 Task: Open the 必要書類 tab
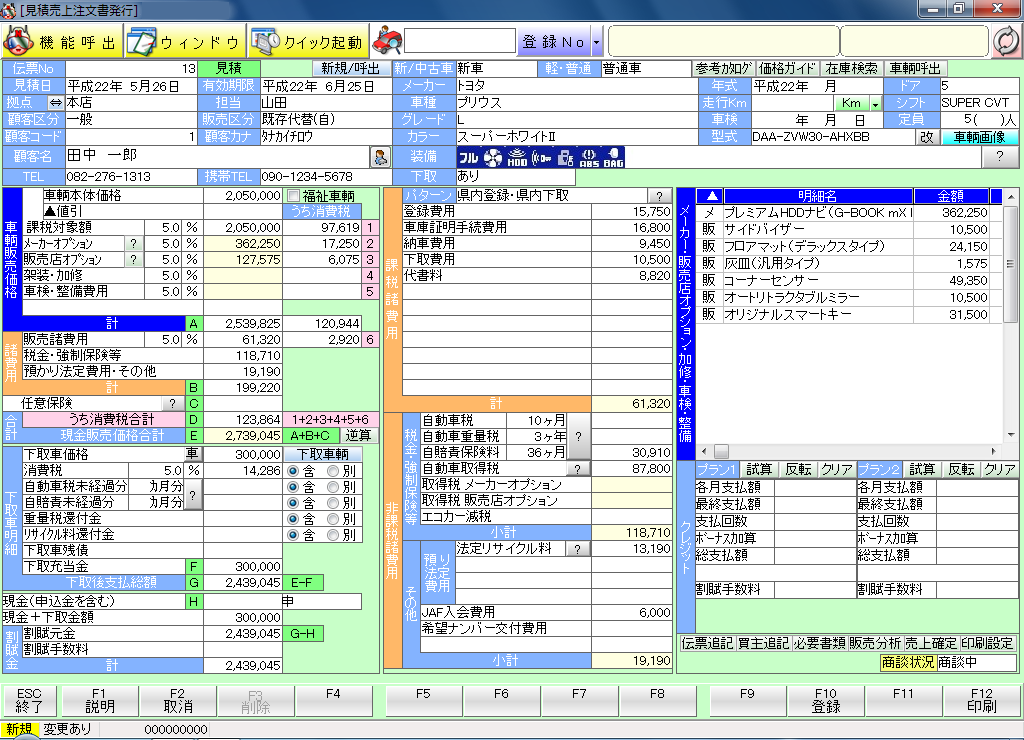tap(820, 643)
